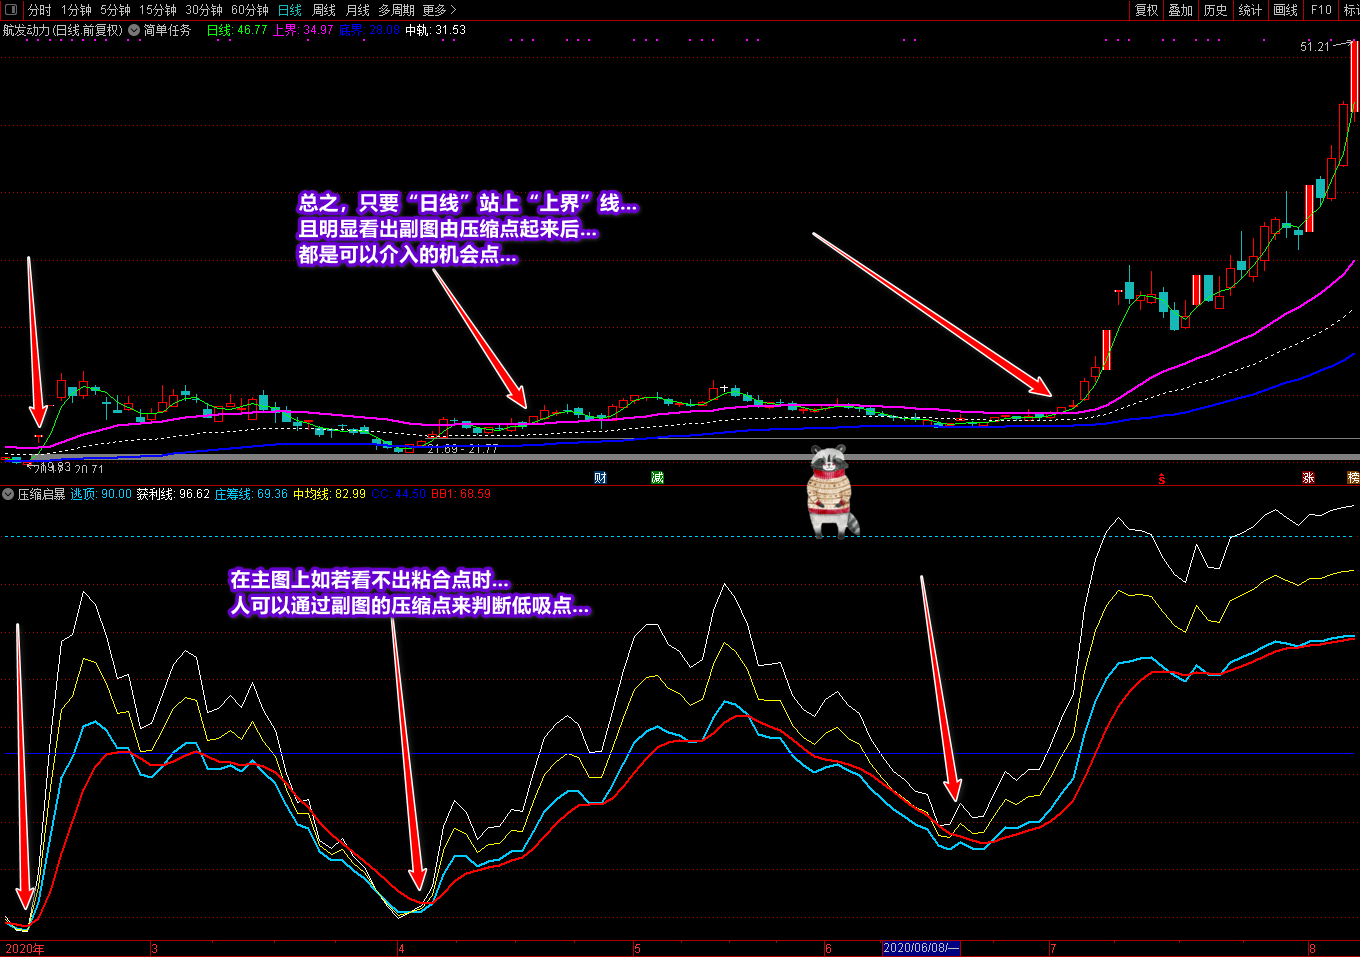Select month 7 on the timeline axis

1053,949
